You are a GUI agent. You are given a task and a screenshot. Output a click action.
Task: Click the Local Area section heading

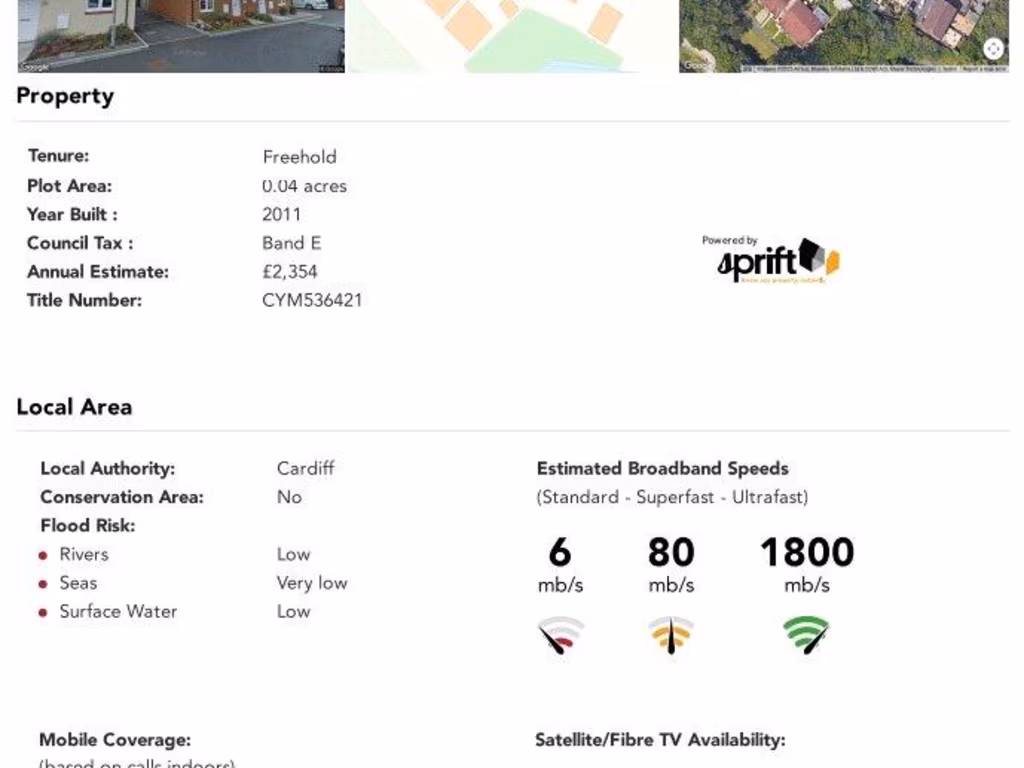pos(74,407)
